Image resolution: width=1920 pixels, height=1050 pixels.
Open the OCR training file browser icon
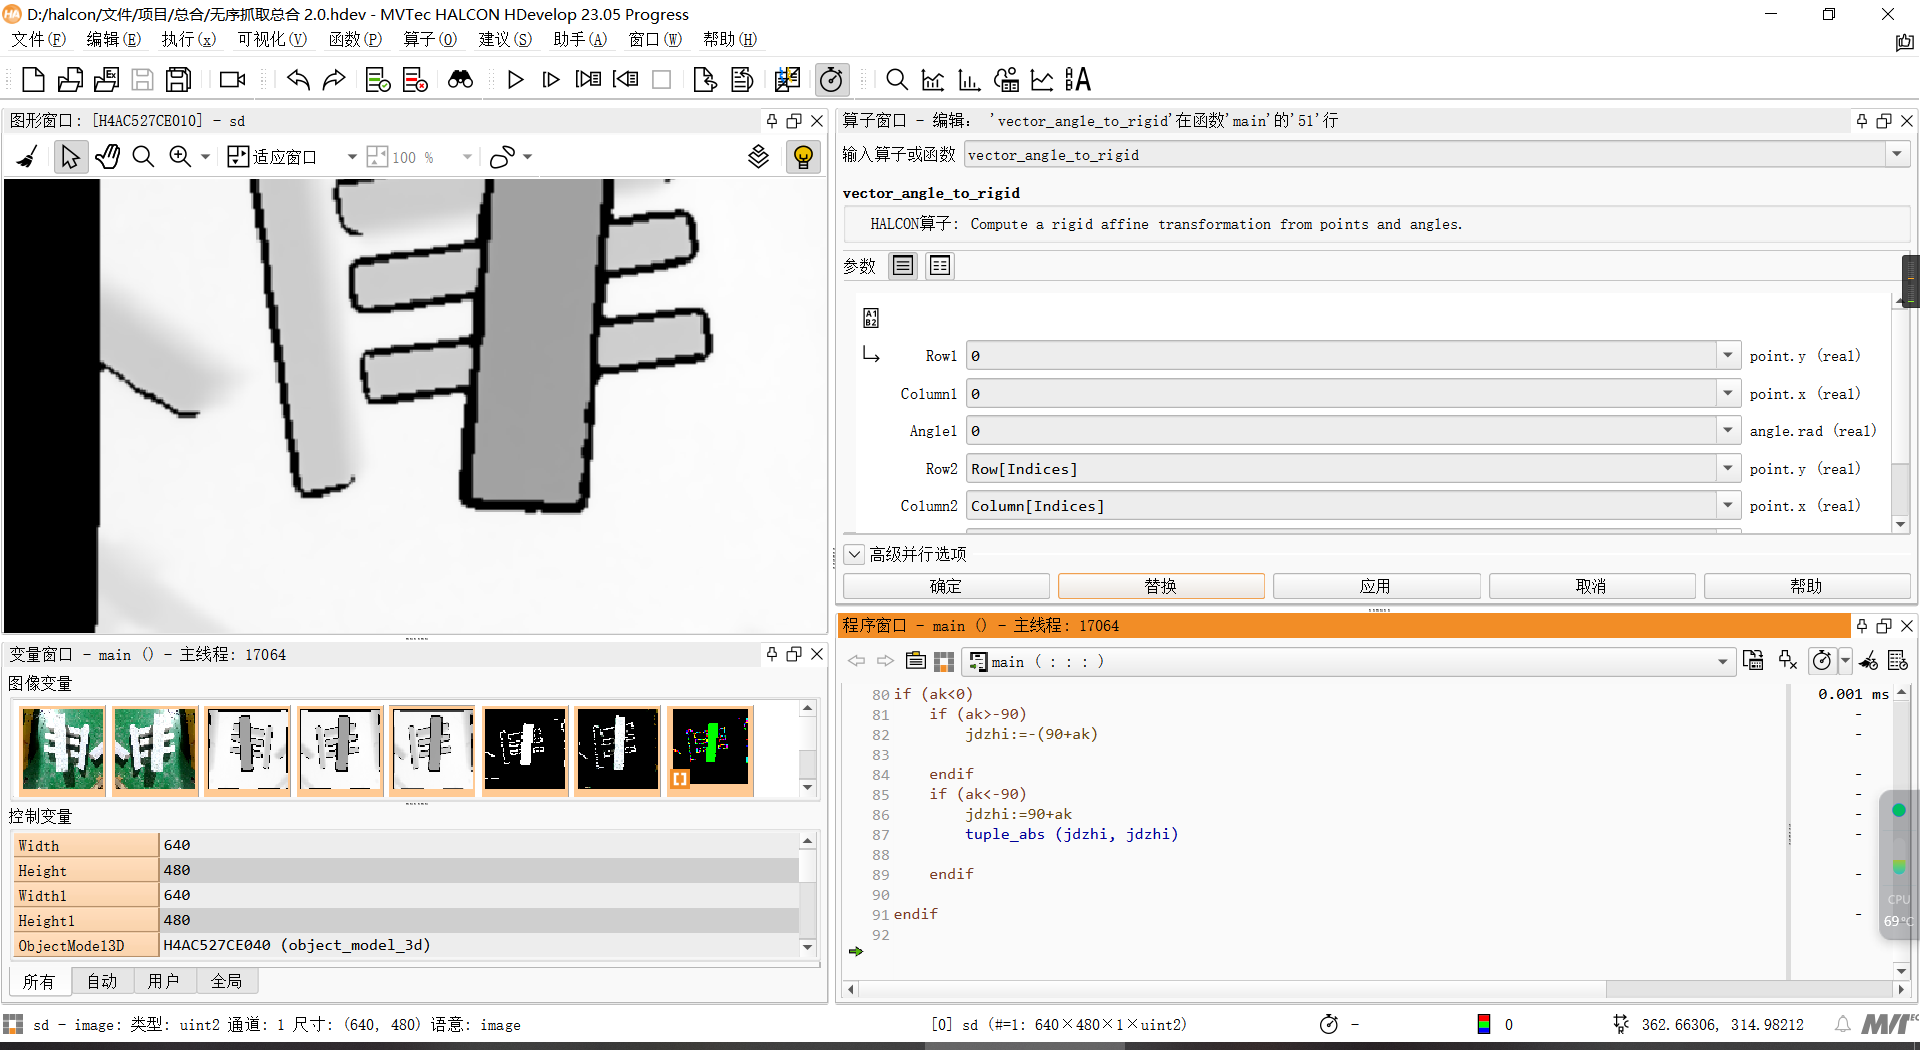point(1078,80)
